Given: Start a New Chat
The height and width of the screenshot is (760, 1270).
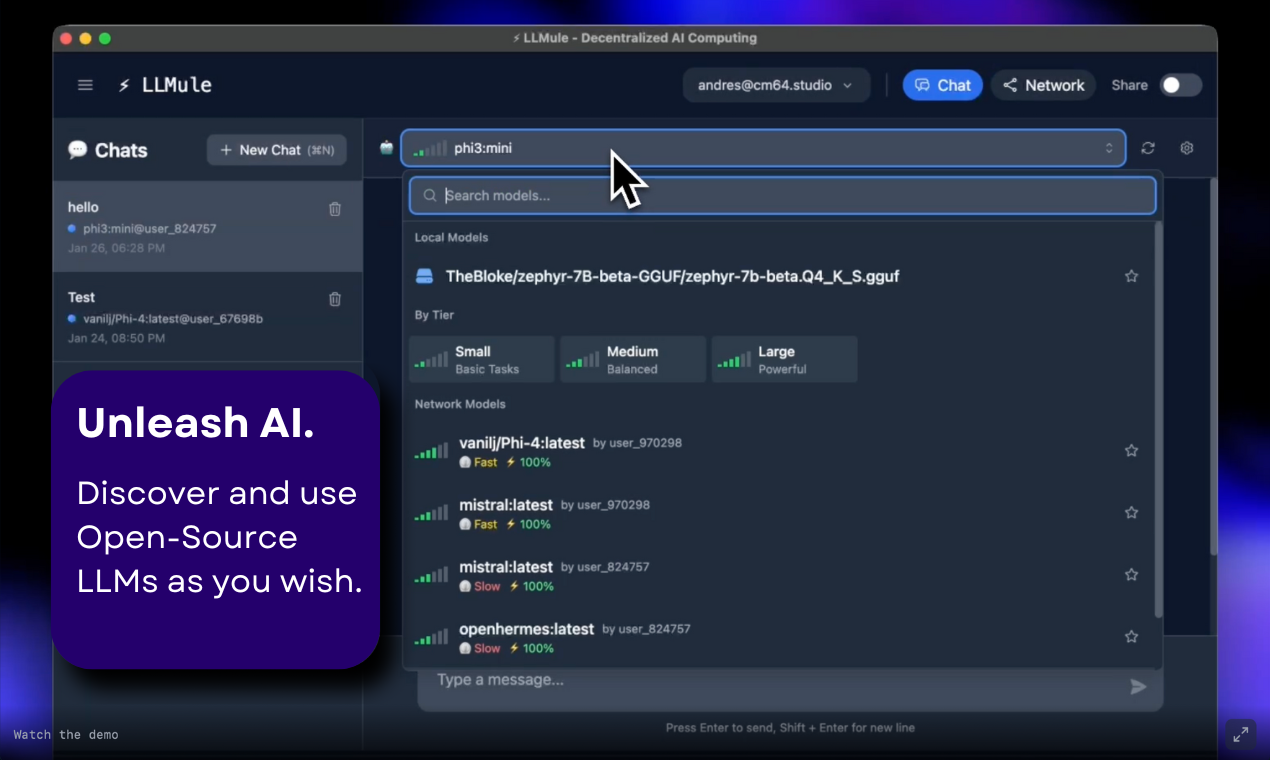Looking at the screenshot, I should tap(277, 150).
